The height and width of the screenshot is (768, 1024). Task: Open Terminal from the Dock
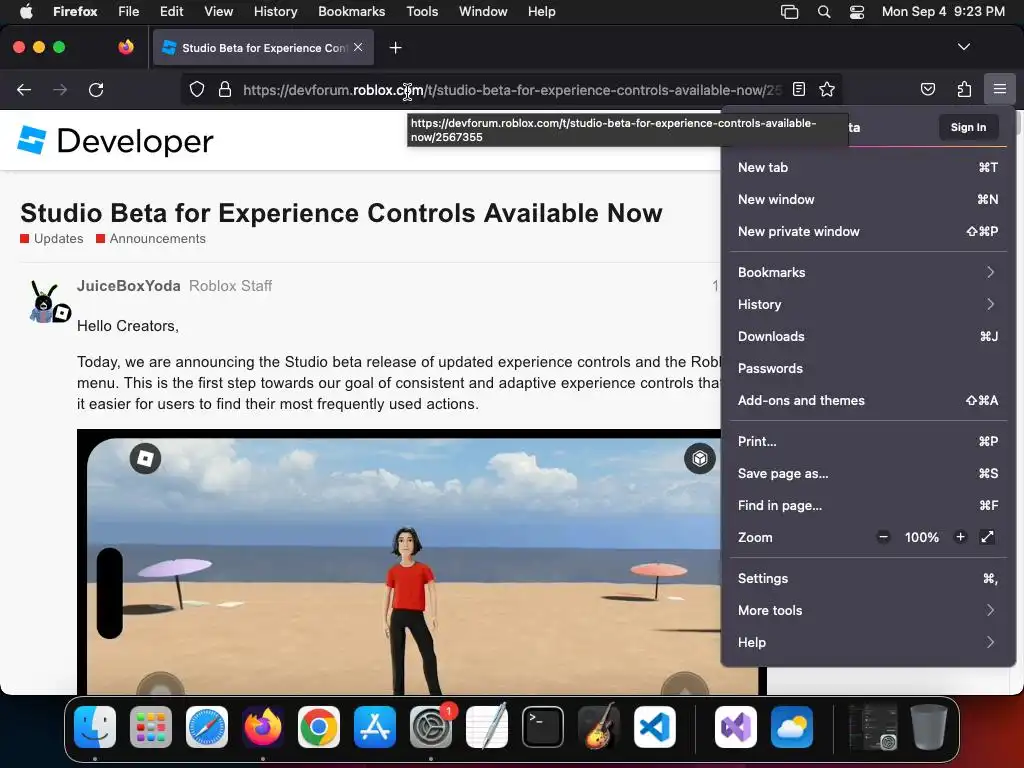point(543,727)
